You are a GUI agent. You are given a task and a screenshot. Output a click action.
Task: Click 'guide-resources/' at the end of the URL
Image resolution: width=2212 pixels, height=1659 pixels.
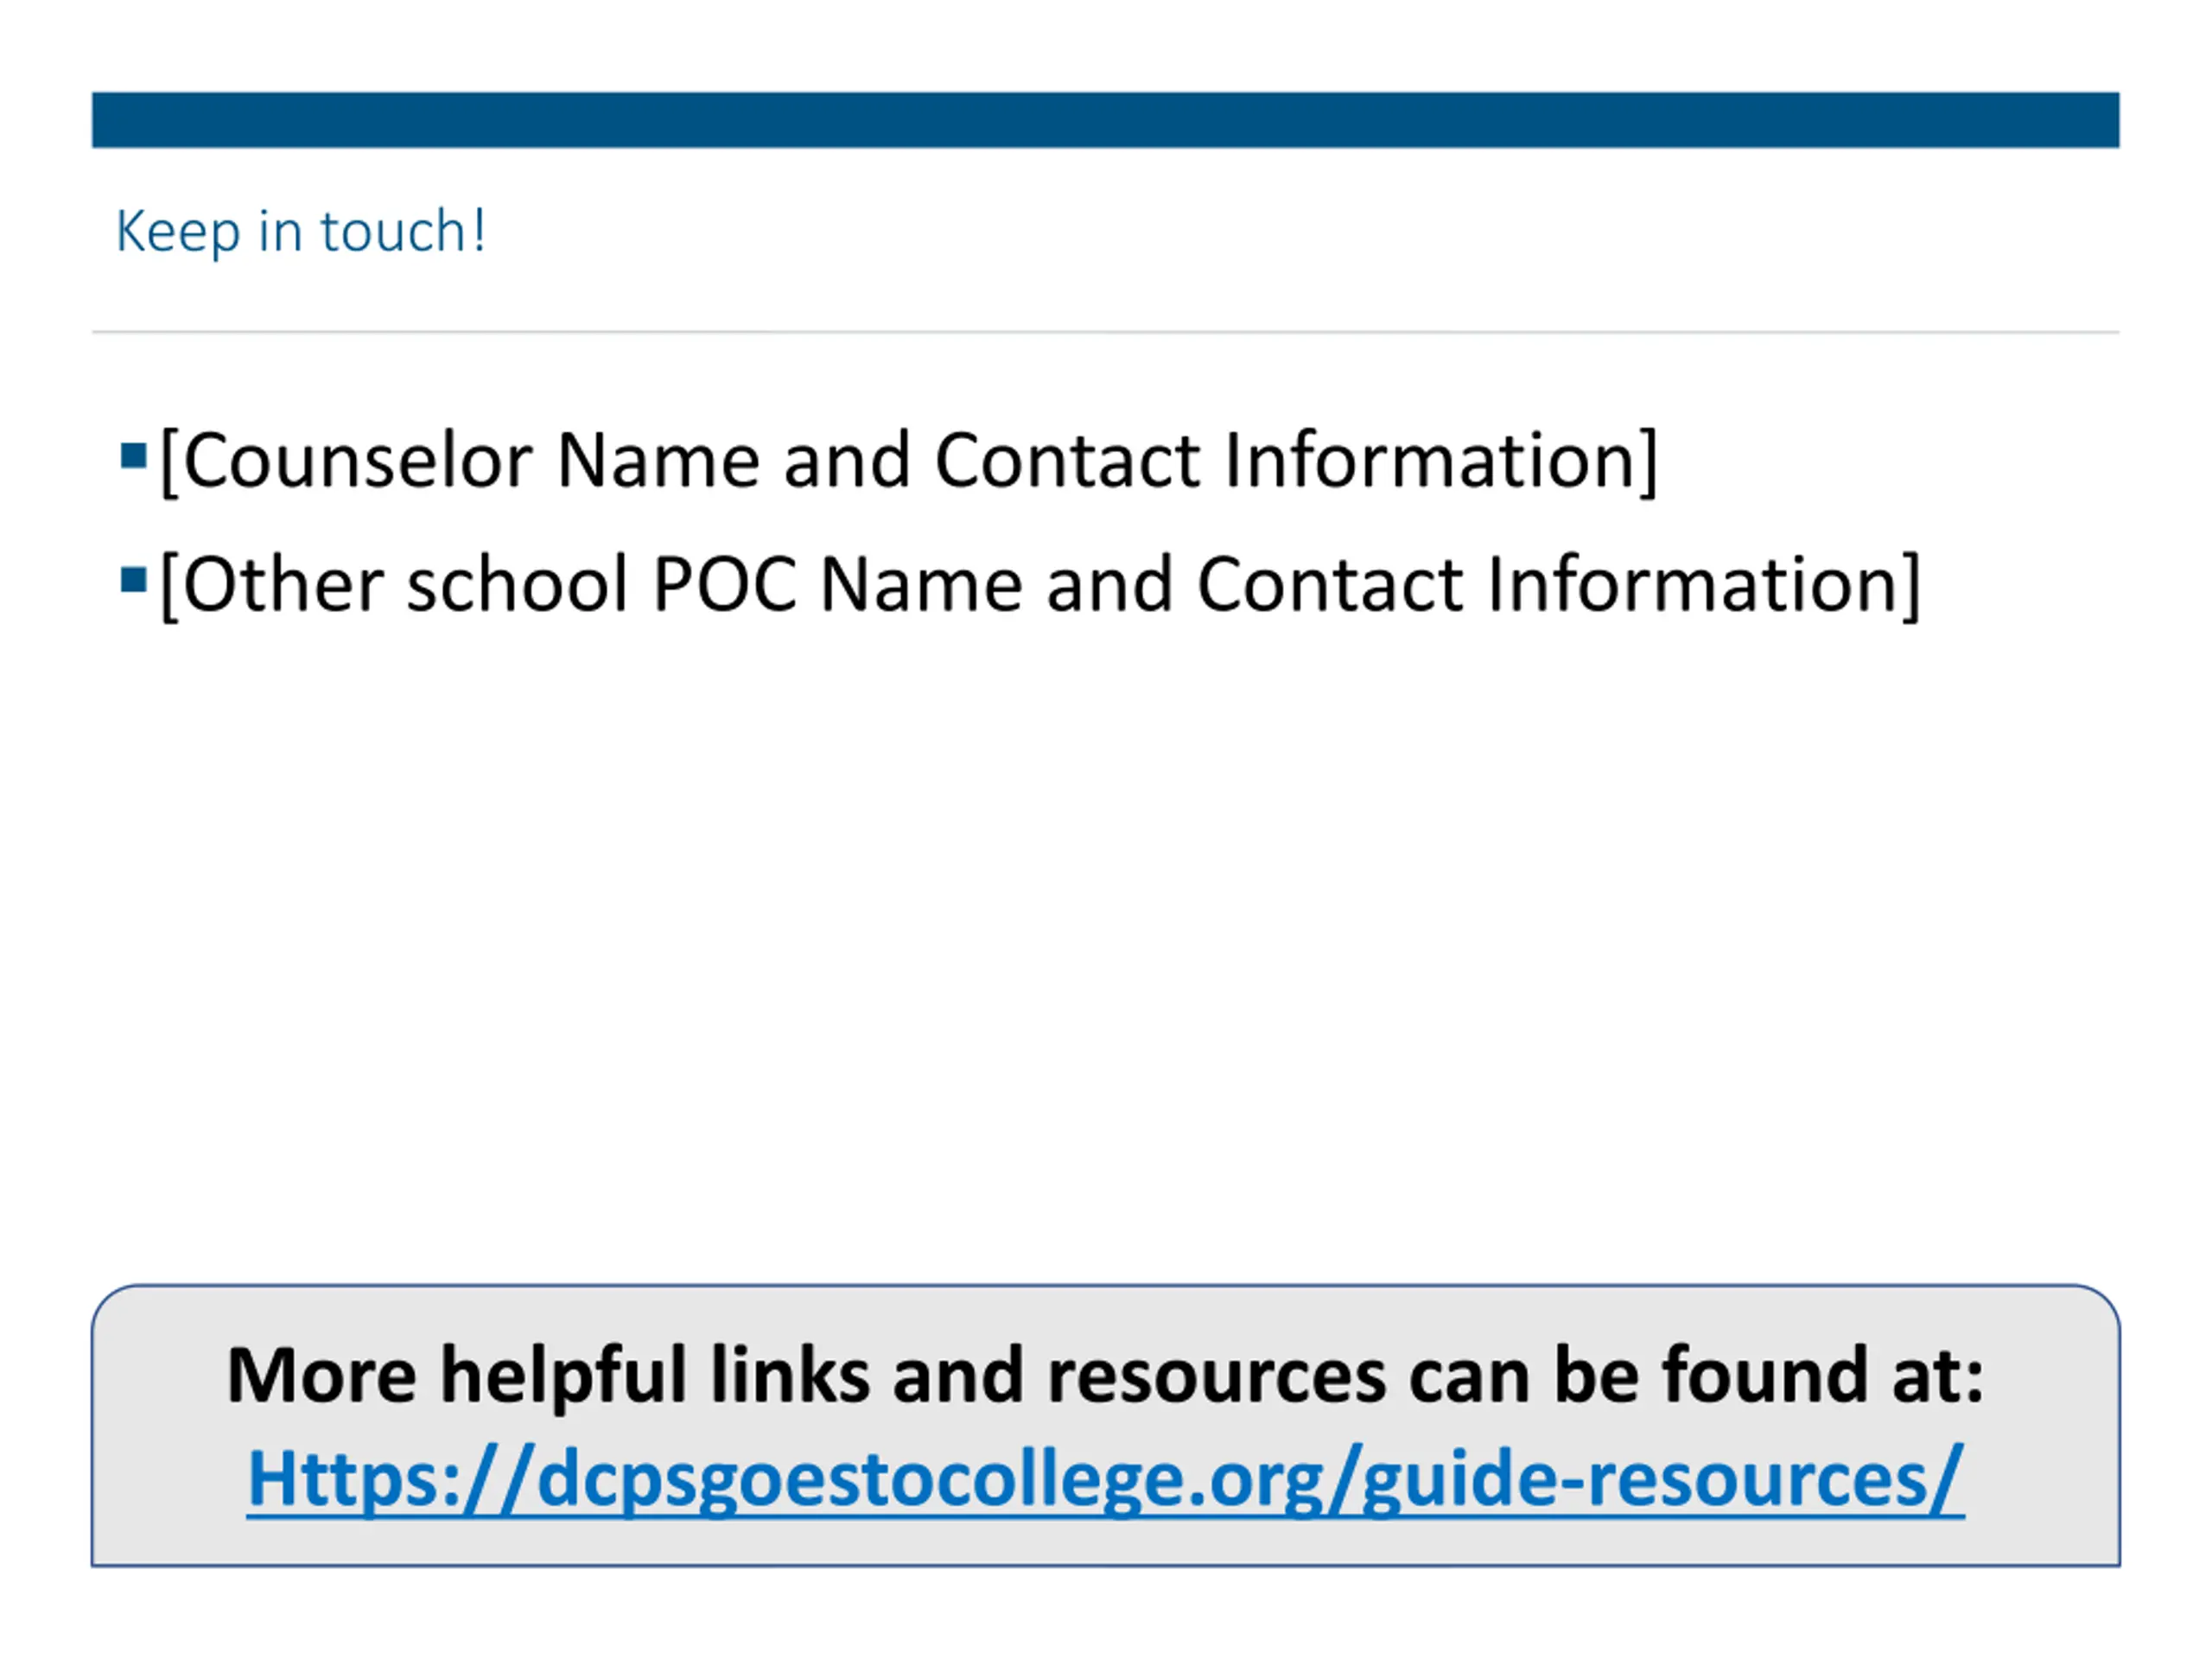(x=1663, y=1479)
